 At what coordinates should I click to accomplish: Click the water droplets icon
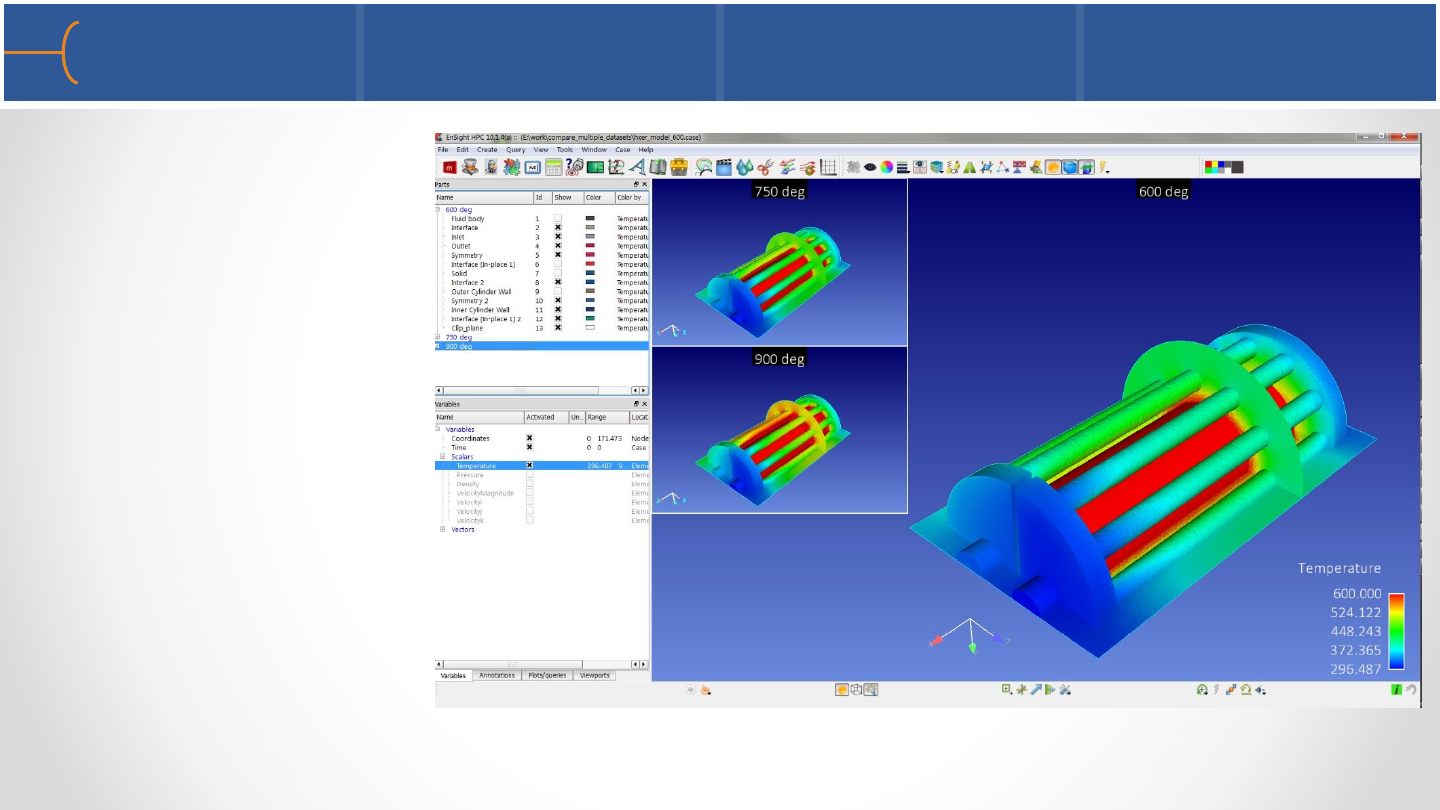pyautogui.click(x=744, y=167)
